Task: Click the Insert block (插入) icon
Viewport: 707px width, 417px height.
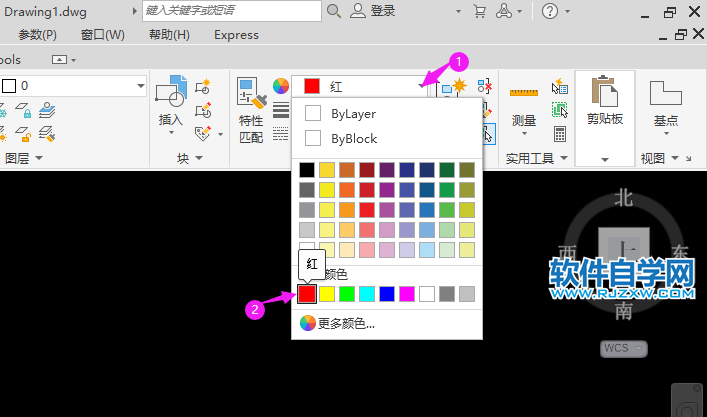Action: coord(171,92)
